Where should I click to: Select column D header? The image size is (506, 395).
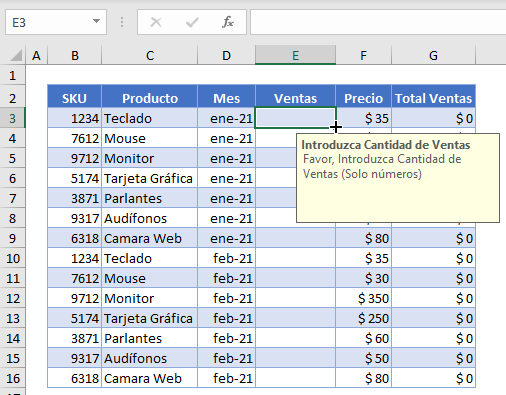[226, 55]
